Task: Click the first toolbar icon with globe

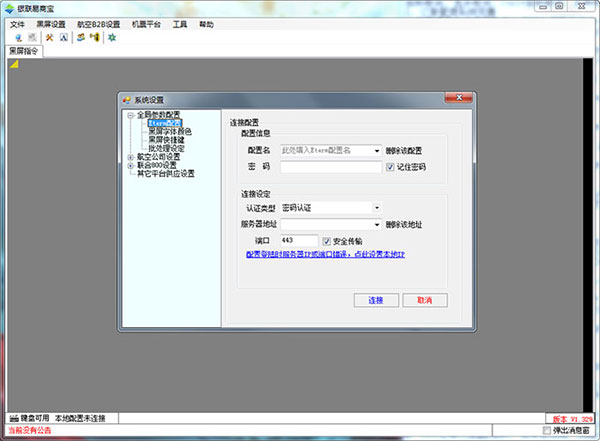Action: tap(18, 37)
